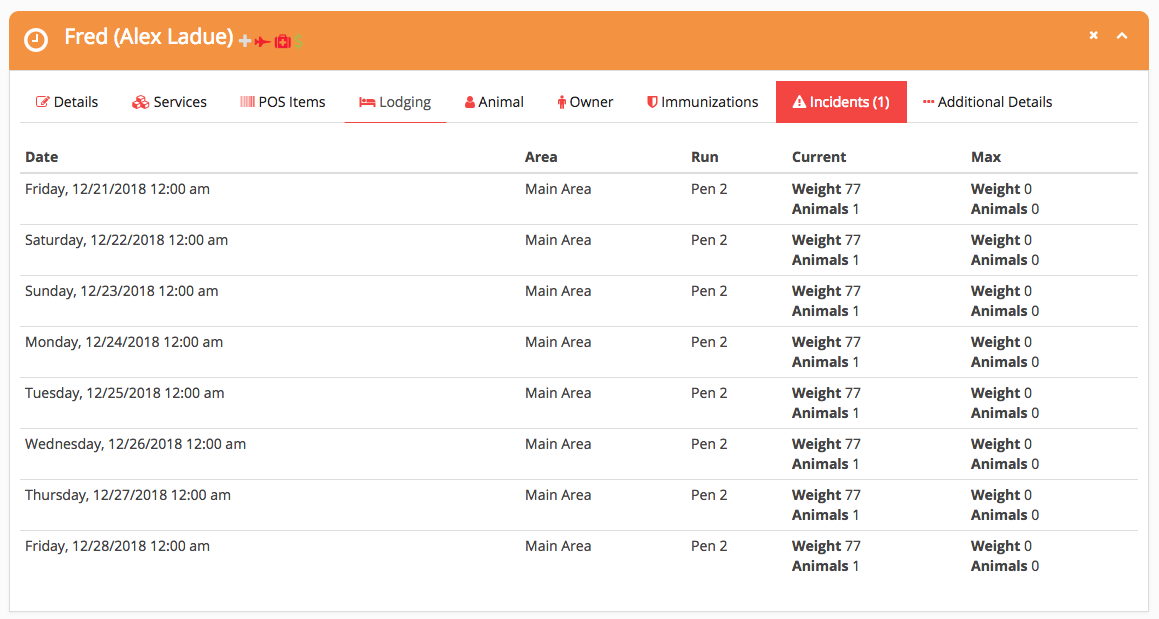
Task: Select the Saturday, 12/22/2018 12:00 am date
Action: tap(126, 240)
